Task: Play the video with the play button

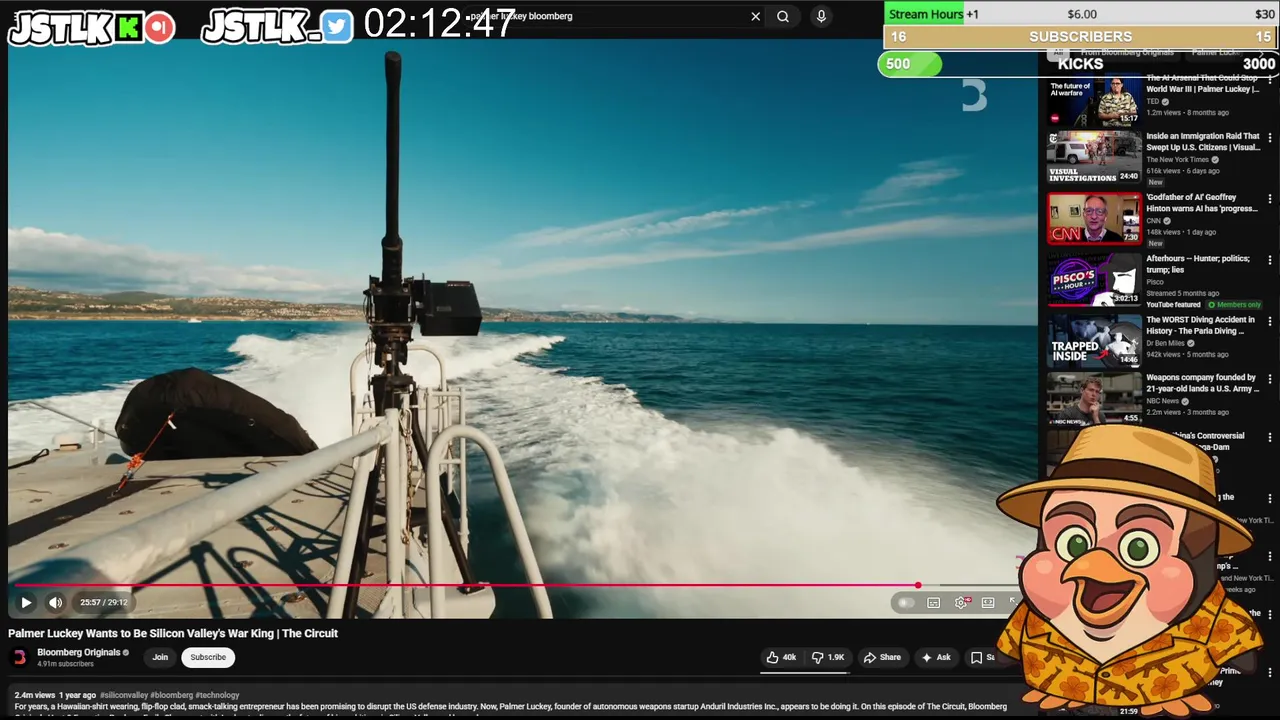Action: click(26, 602)
